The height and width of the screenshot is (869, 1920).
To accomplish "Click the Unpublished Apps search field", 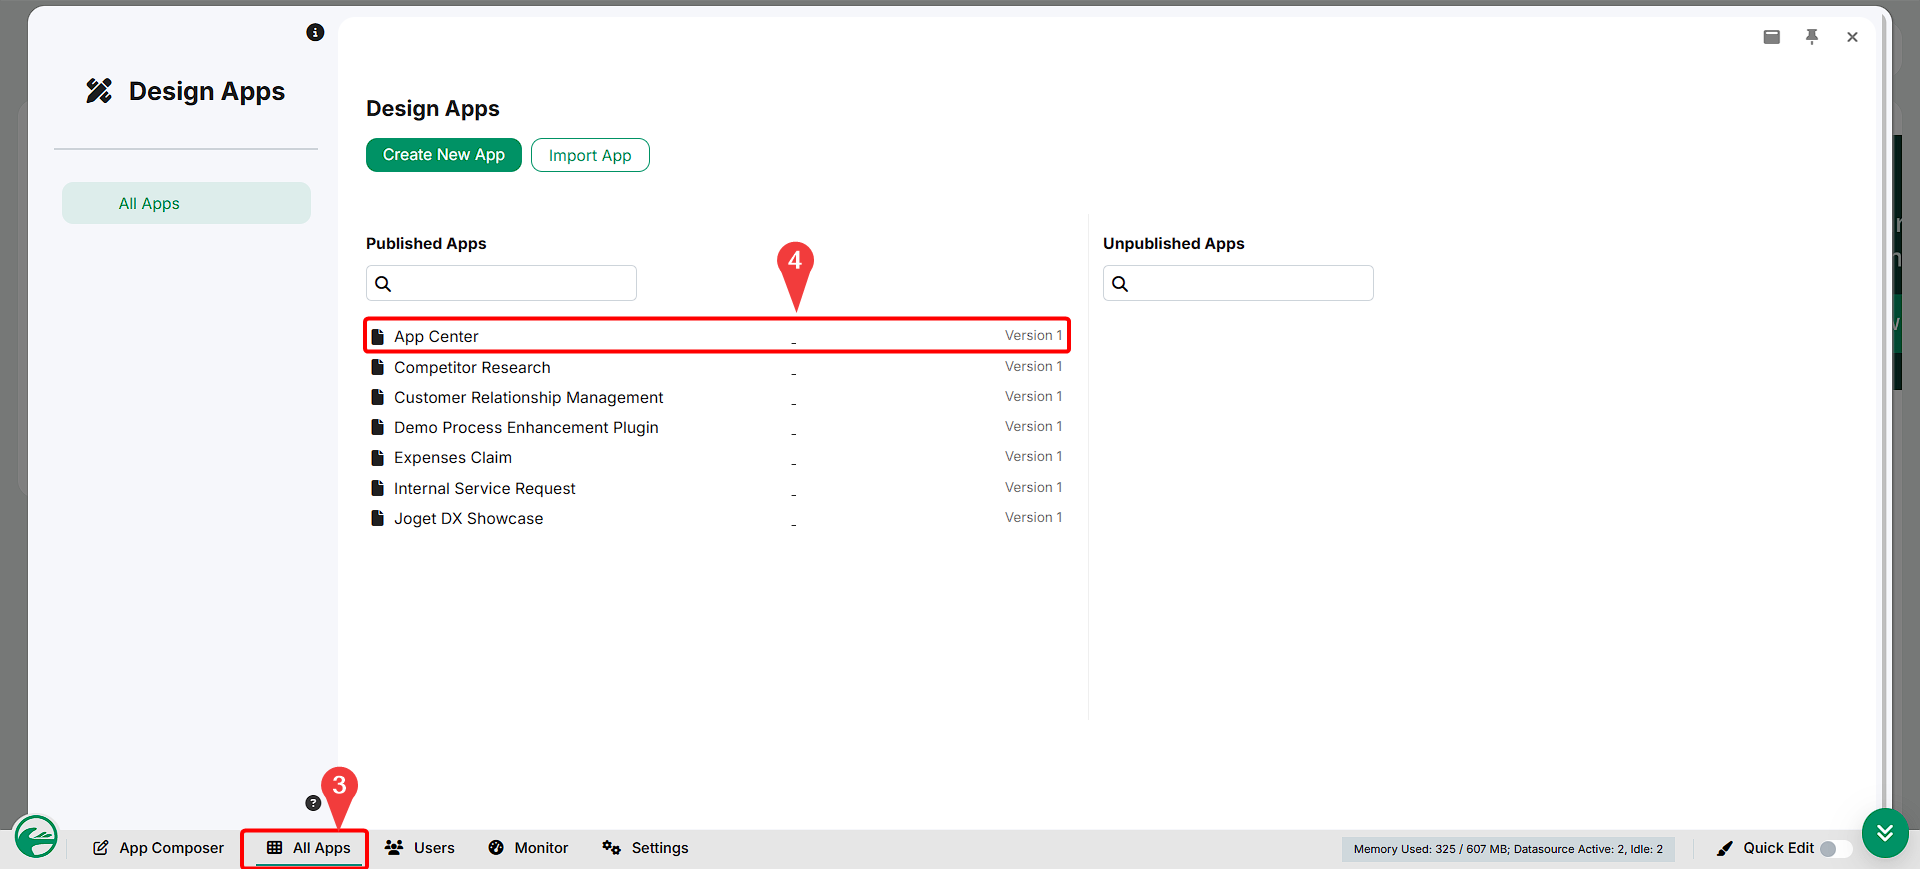I will [x=1238, y=283].
